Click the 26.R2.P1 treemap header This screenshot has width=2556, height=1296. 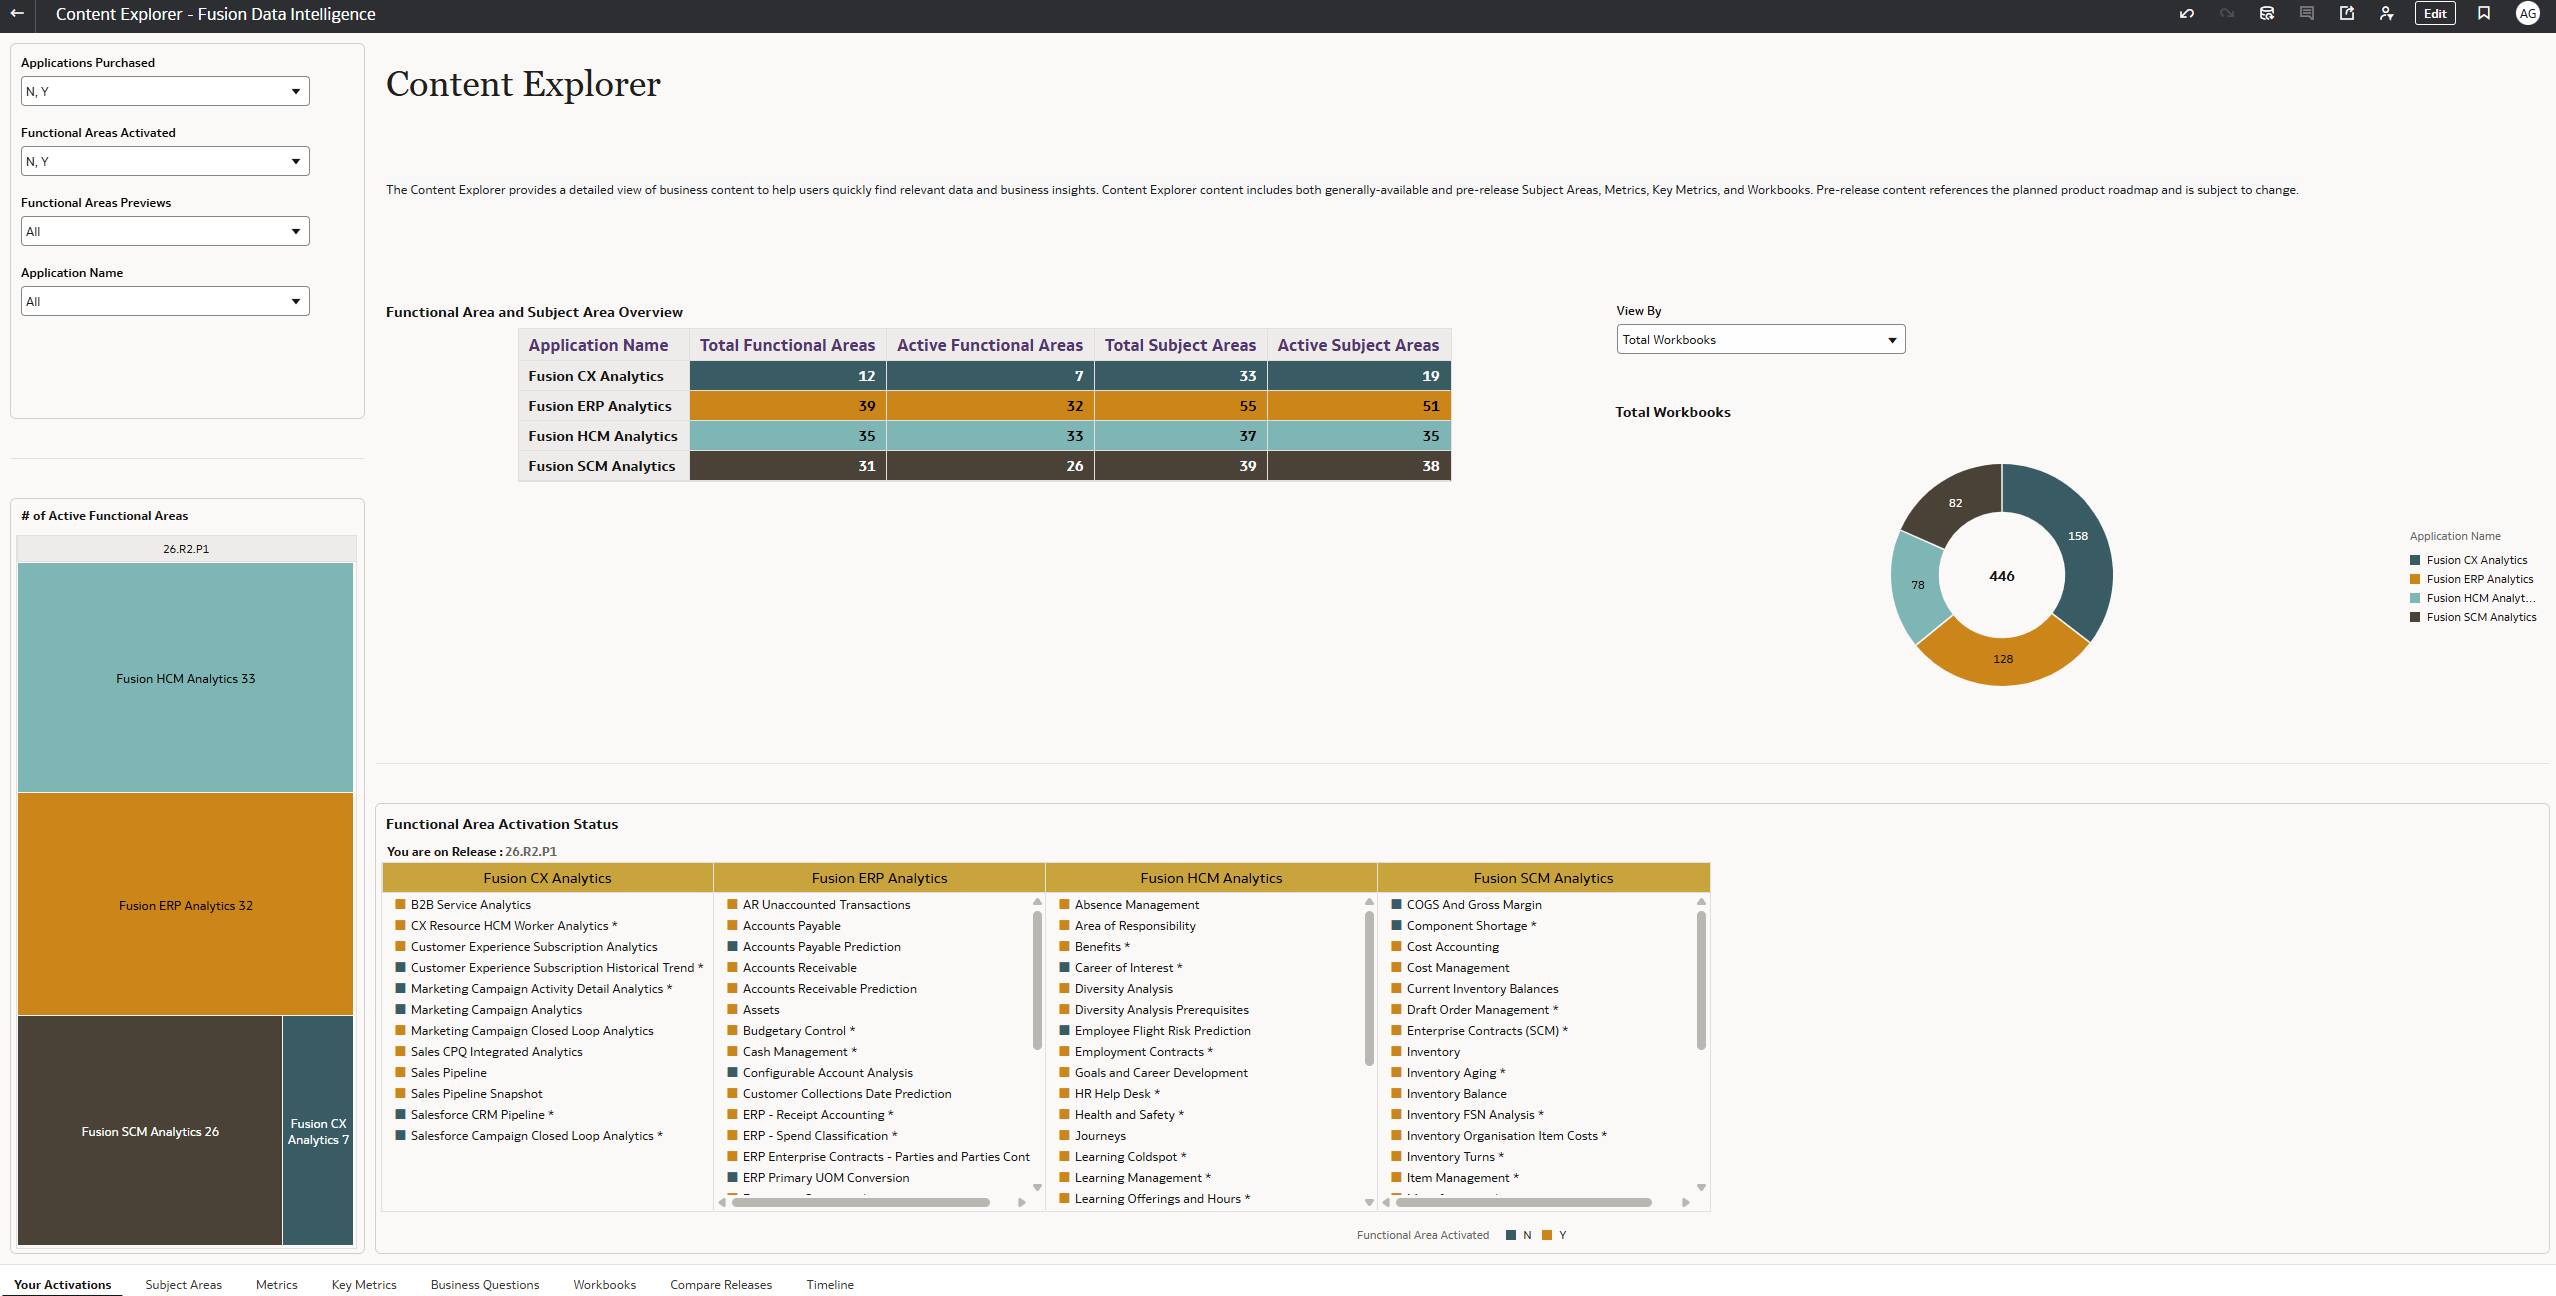point(186,549)
